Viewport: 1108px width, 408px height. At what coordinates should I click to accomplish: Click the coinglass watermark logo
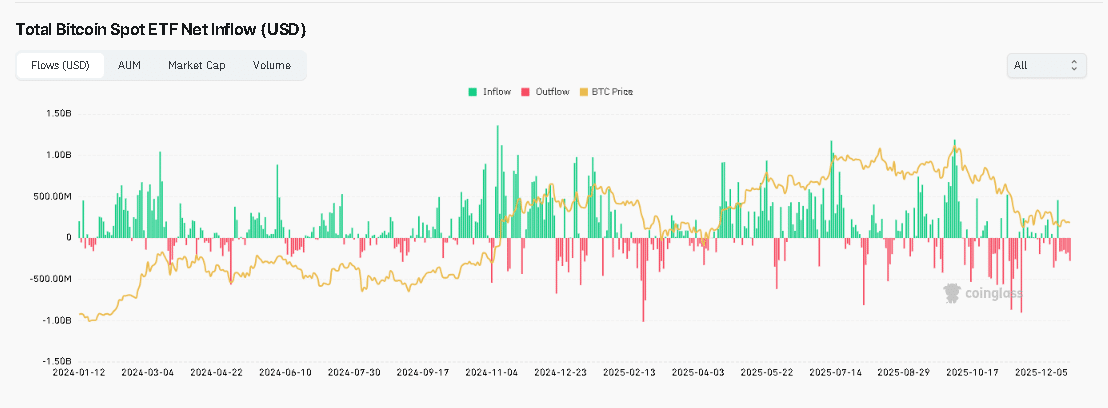pyautogui.click(x=983, y=293)
